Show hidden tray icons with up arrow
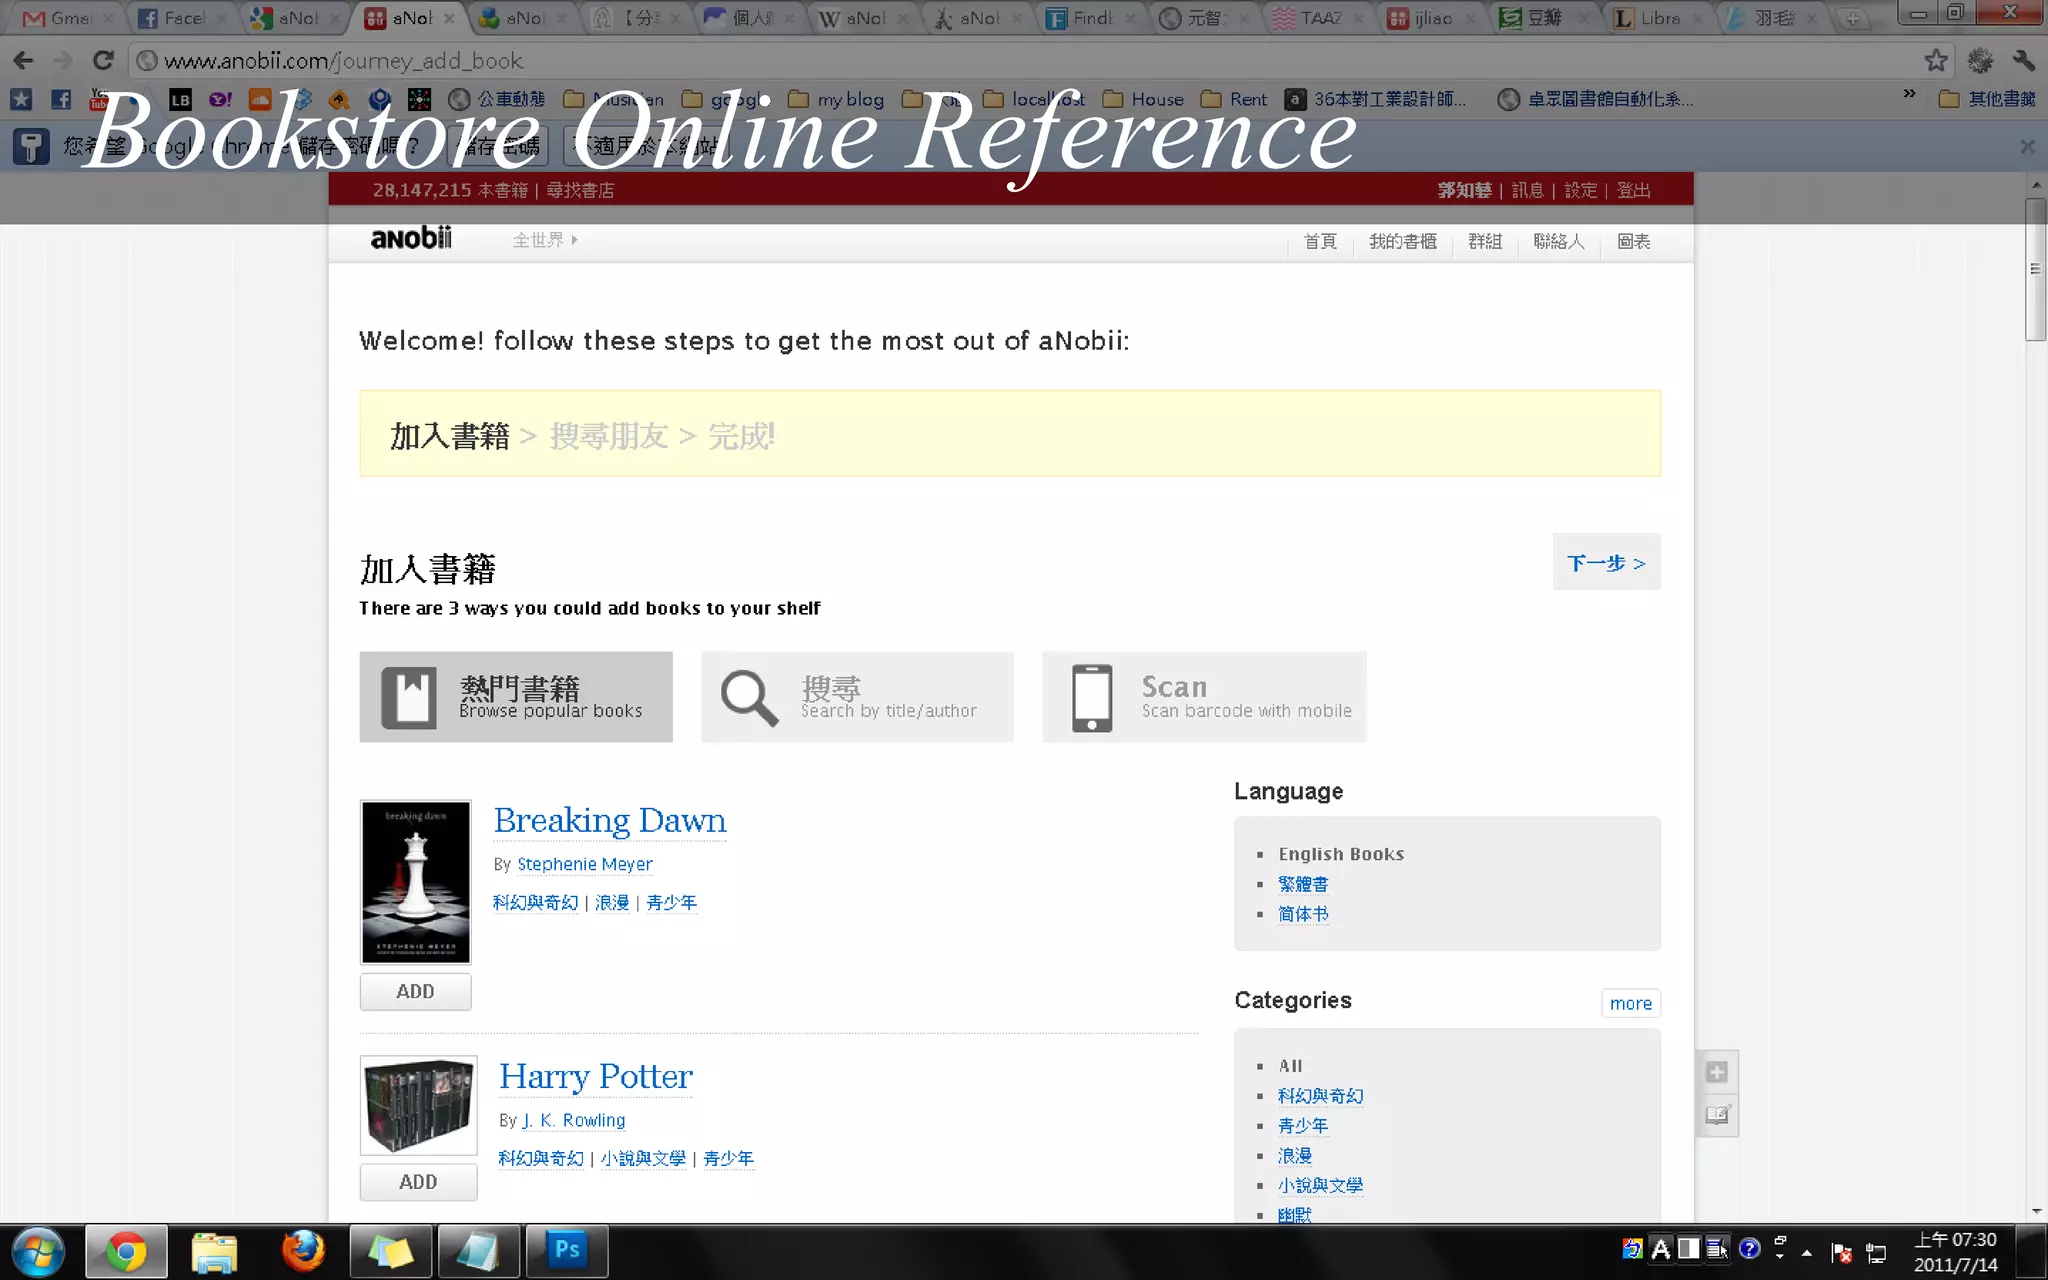The width and height of the screenshot is (2048, 1280). 1806,1252
